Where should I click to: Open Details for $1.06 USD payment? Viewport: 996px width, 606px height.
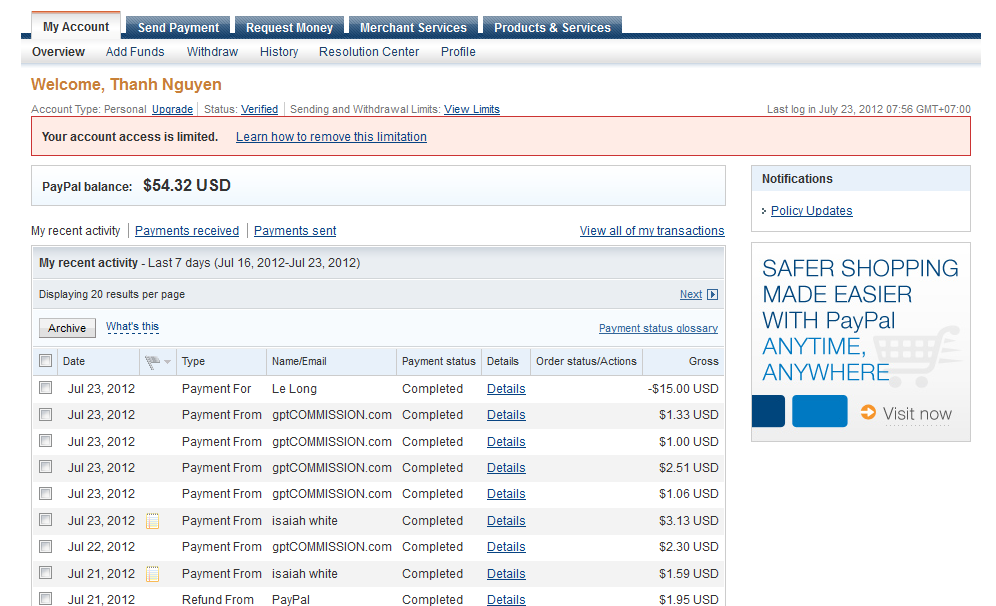tap(506, 494)
